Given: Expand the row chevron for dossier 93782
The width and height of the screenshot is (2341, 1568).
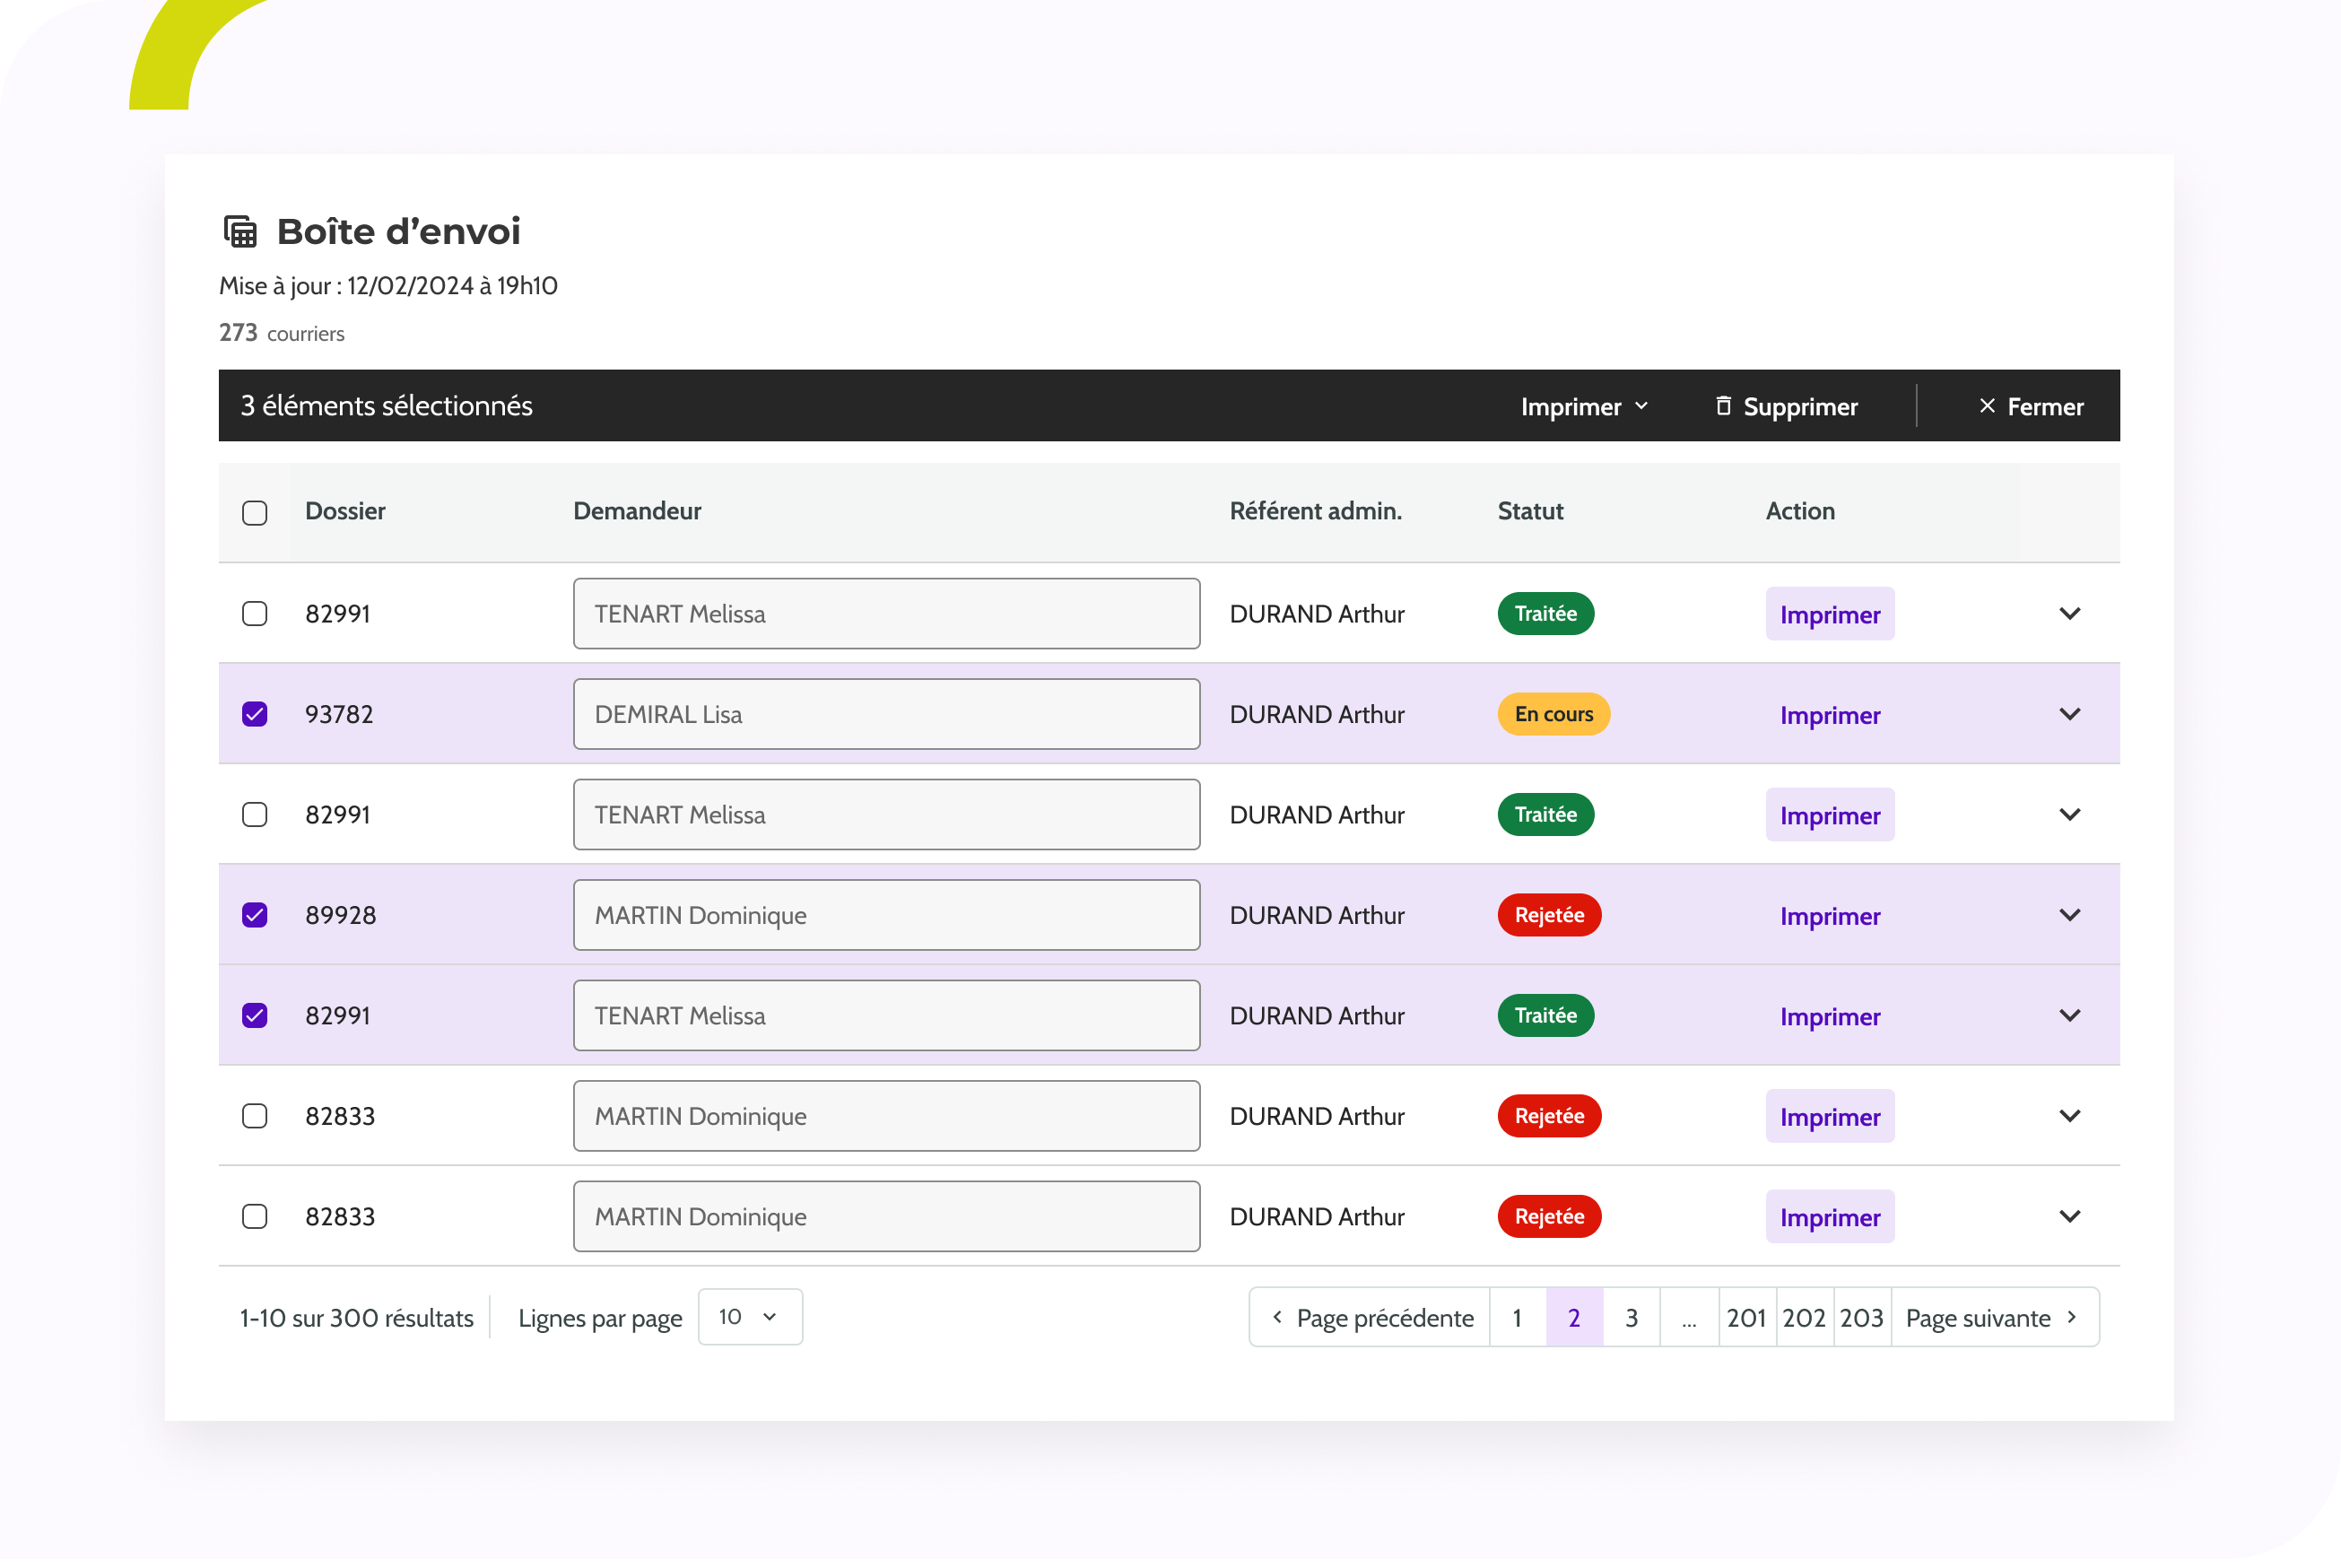Looking at the screenshot, I should click(x=2069, y=714).
